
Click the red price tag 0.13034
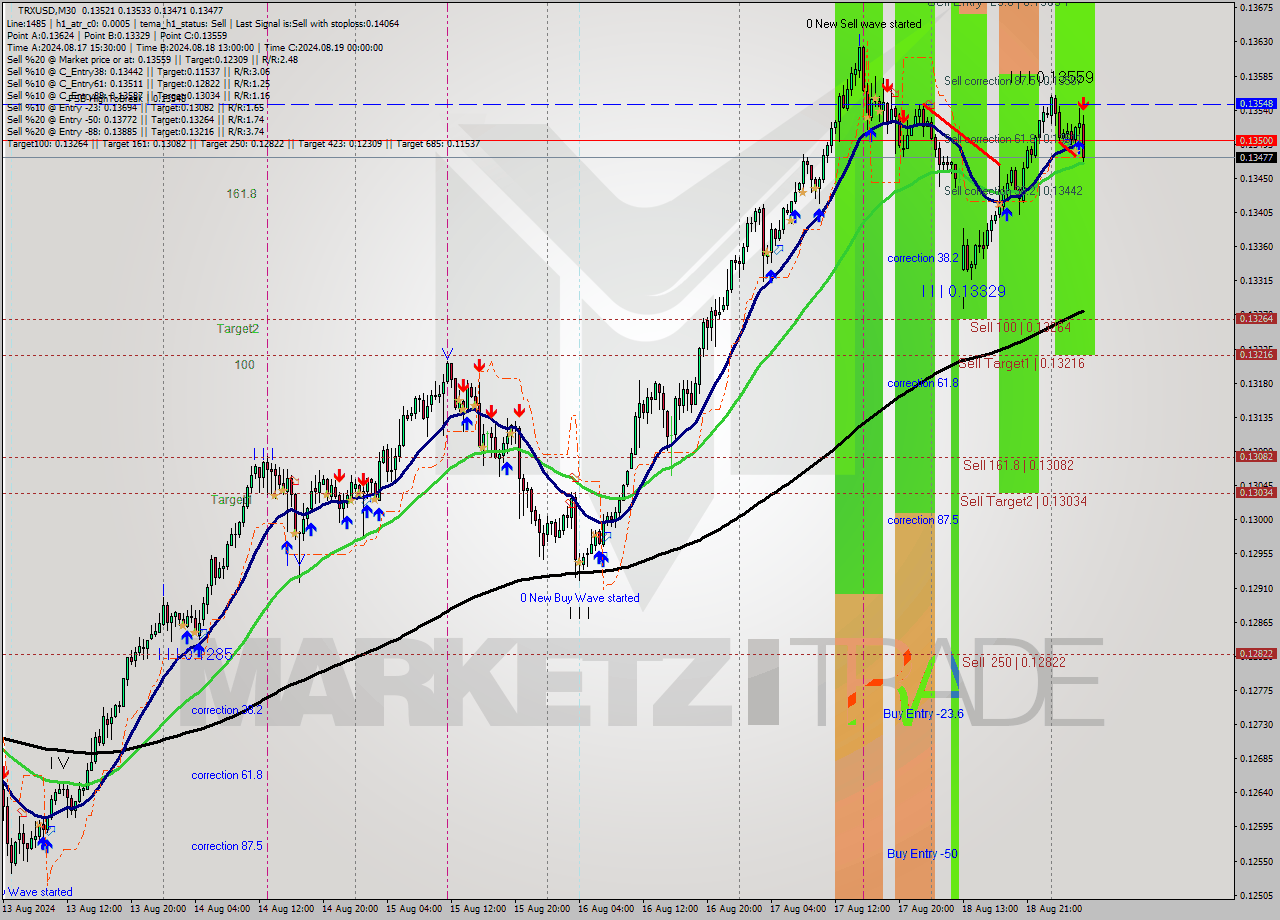coord(1256,492)
